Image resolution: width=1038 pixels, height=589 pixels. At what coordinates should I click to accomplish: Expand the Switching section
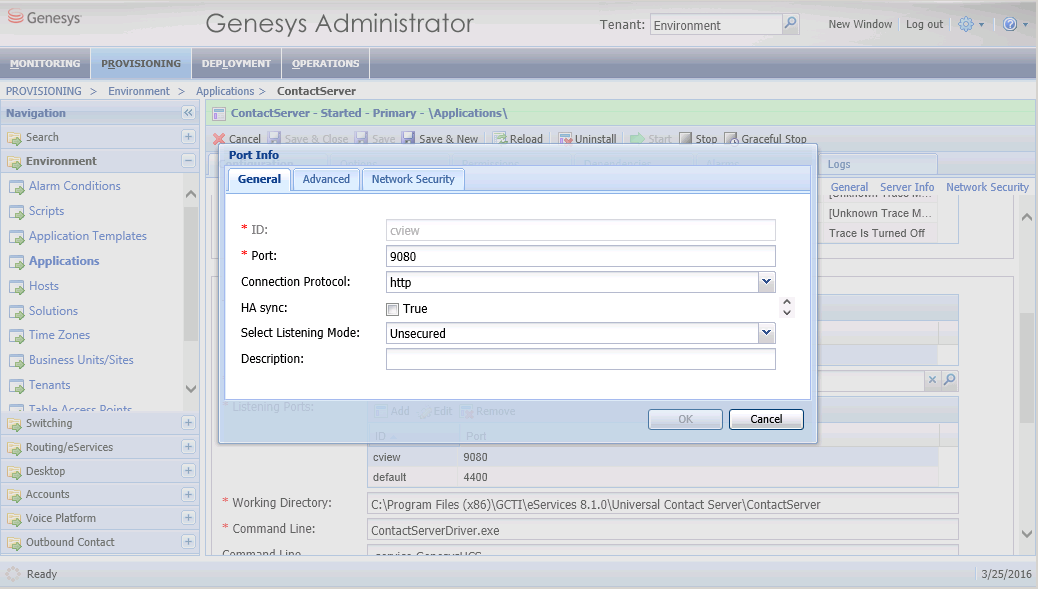coord(188,423)
